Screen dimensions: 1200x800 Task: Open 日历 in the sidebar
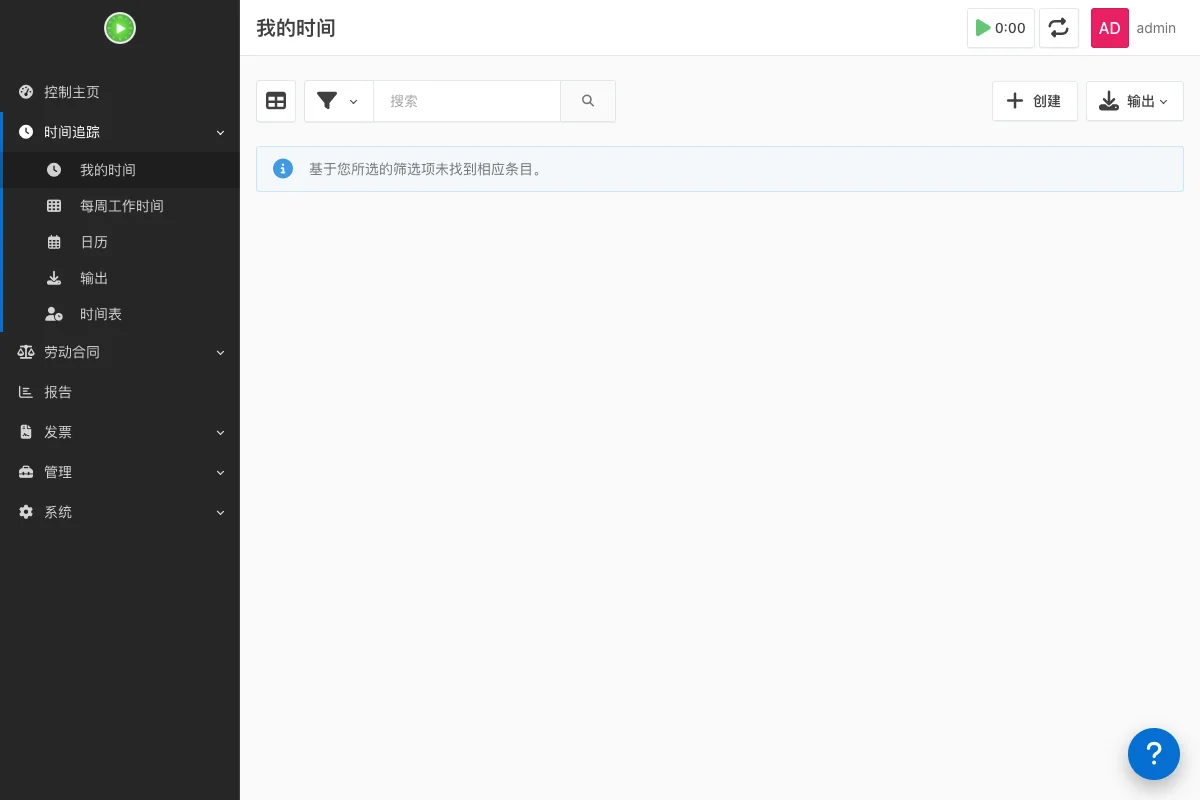click(x=120, y=242)
